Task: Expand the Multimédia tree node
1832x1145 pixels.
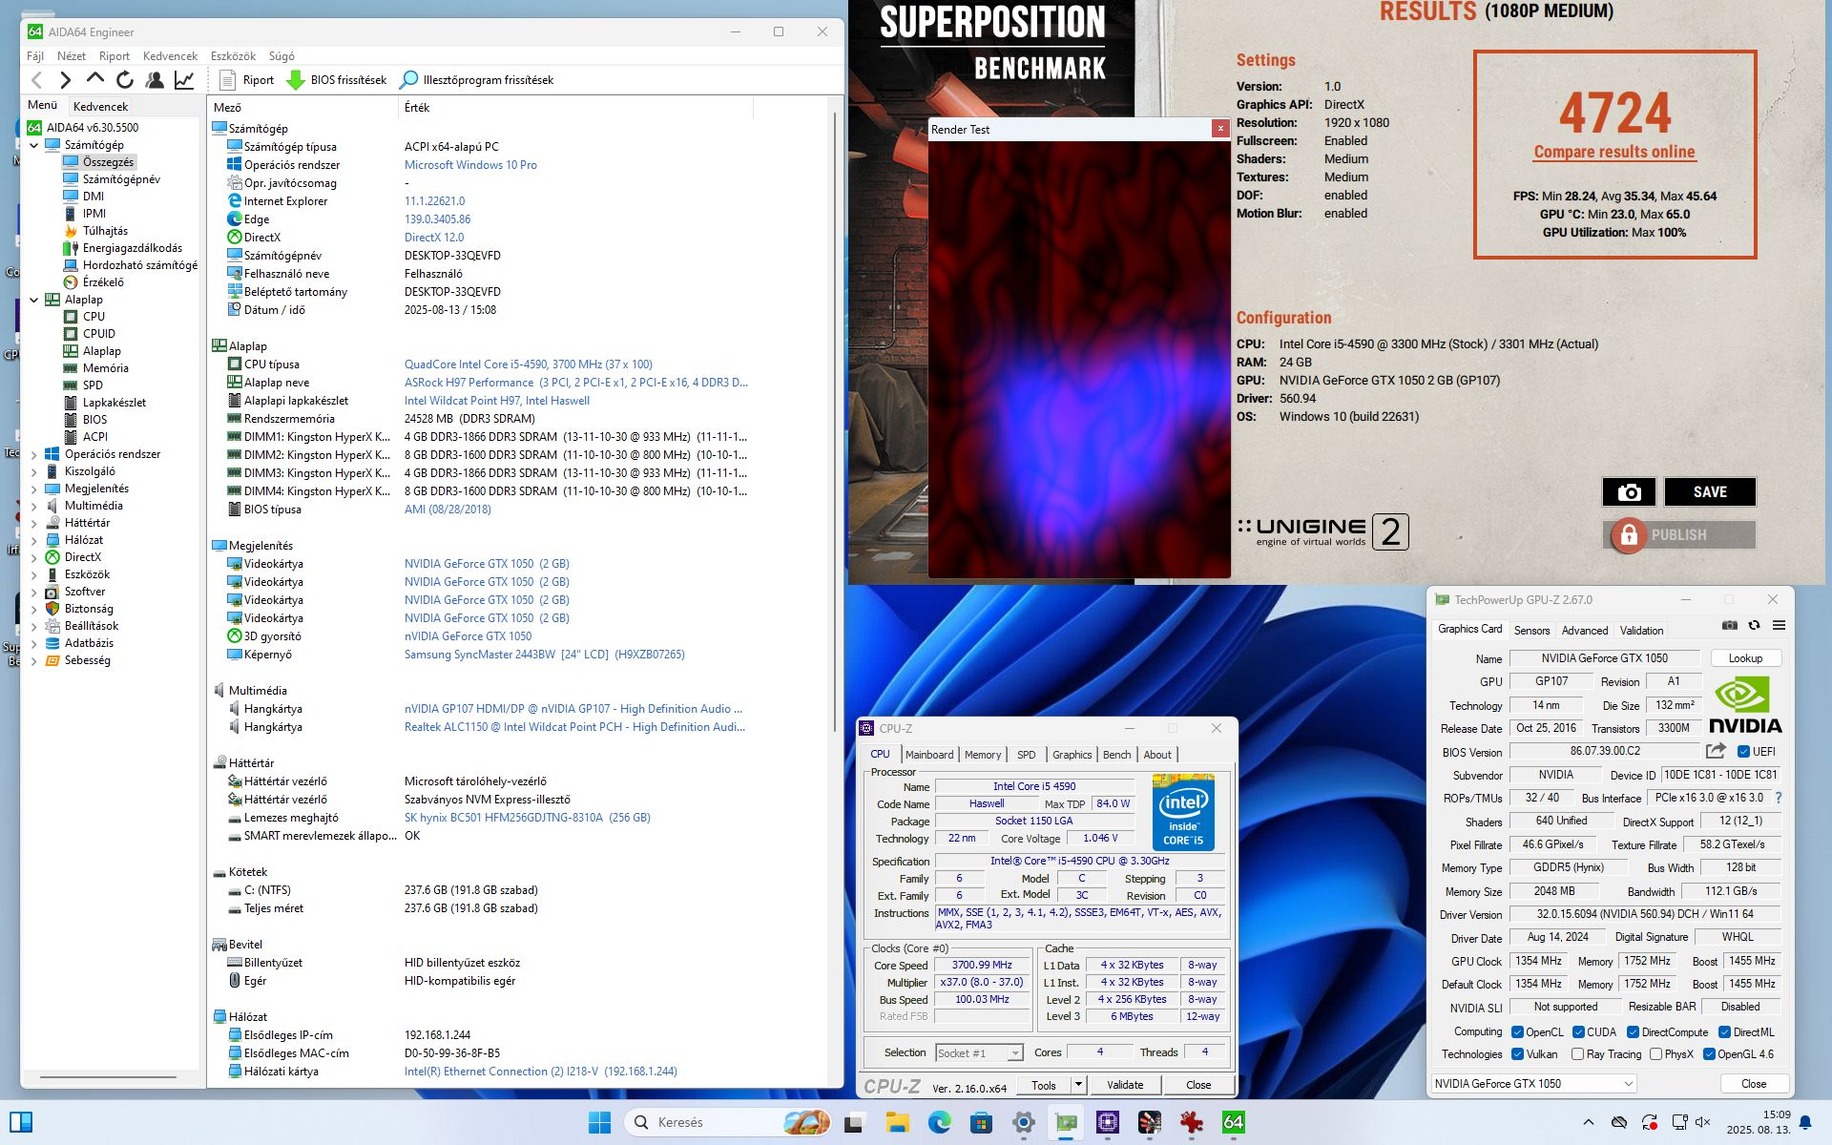Action: pyautogui.click(x=34, y=506)
